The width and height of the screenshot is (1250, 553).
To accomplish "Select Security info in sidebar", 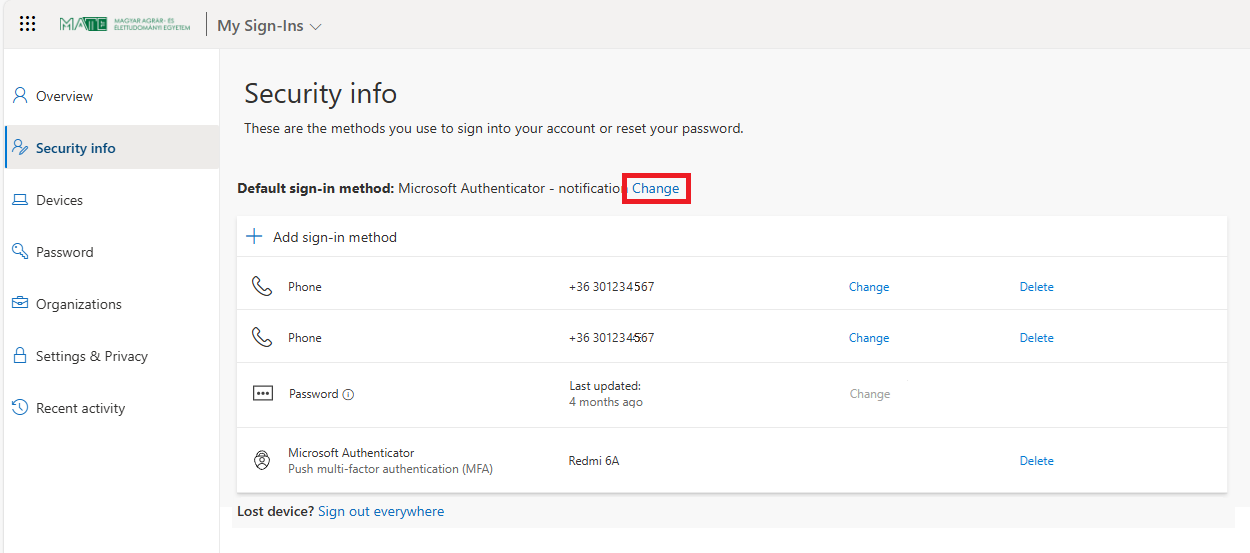I will click(x=75, y=148).
